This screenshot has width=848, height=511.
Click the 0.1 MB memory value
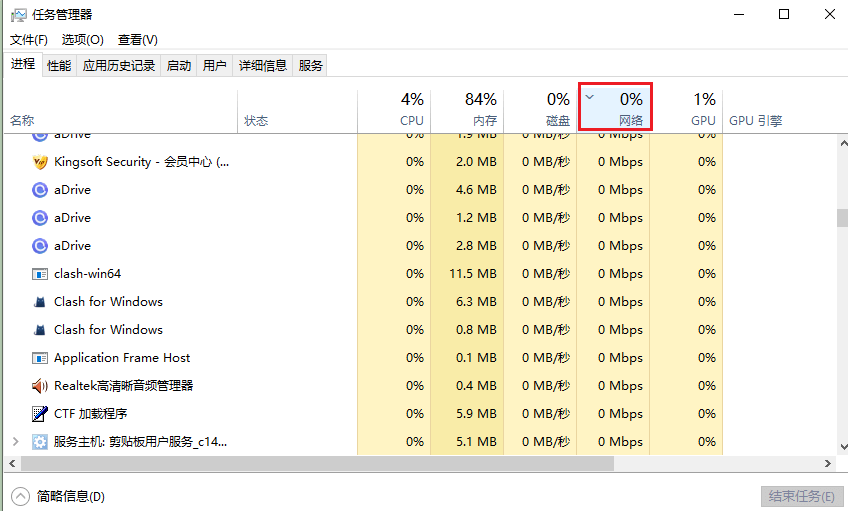coord(476,357)
